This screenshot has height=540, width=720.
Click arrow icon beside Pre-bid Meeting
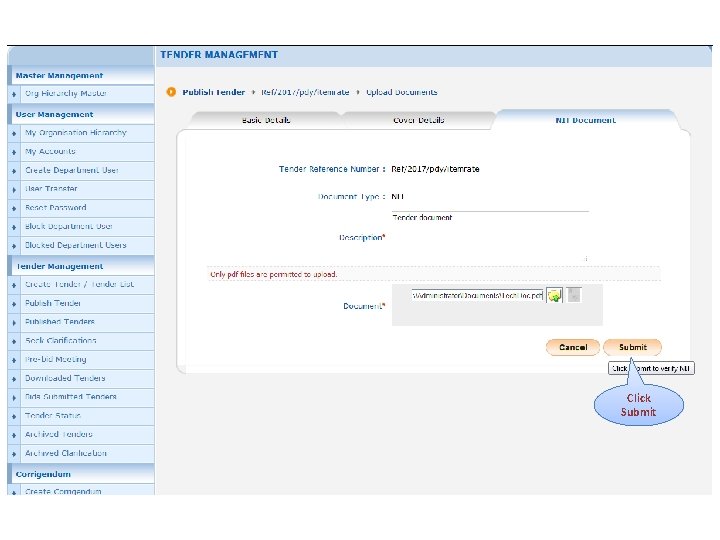[14, 360]
